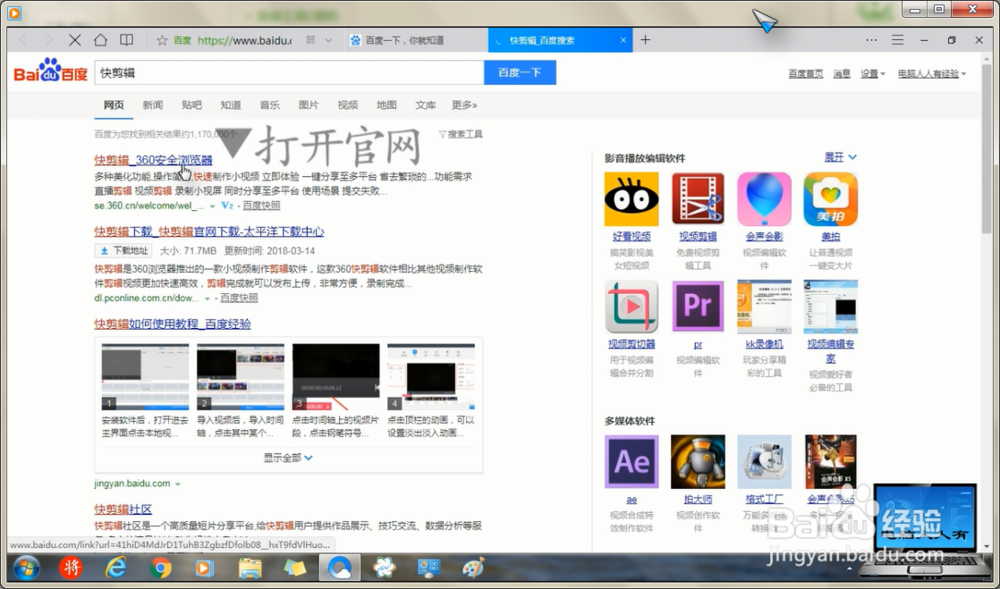The height and width of the screenshot is (589, 1000).
Task: Click the 百度一下 search button
Action: coord(520,73)
